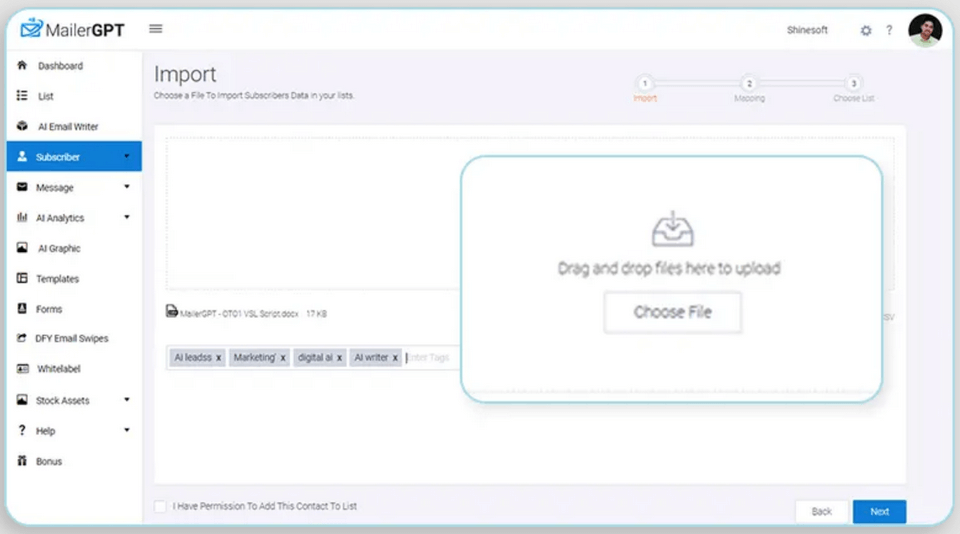
Task: Open Dashboard from the sidebar
Action: (60, 66)
